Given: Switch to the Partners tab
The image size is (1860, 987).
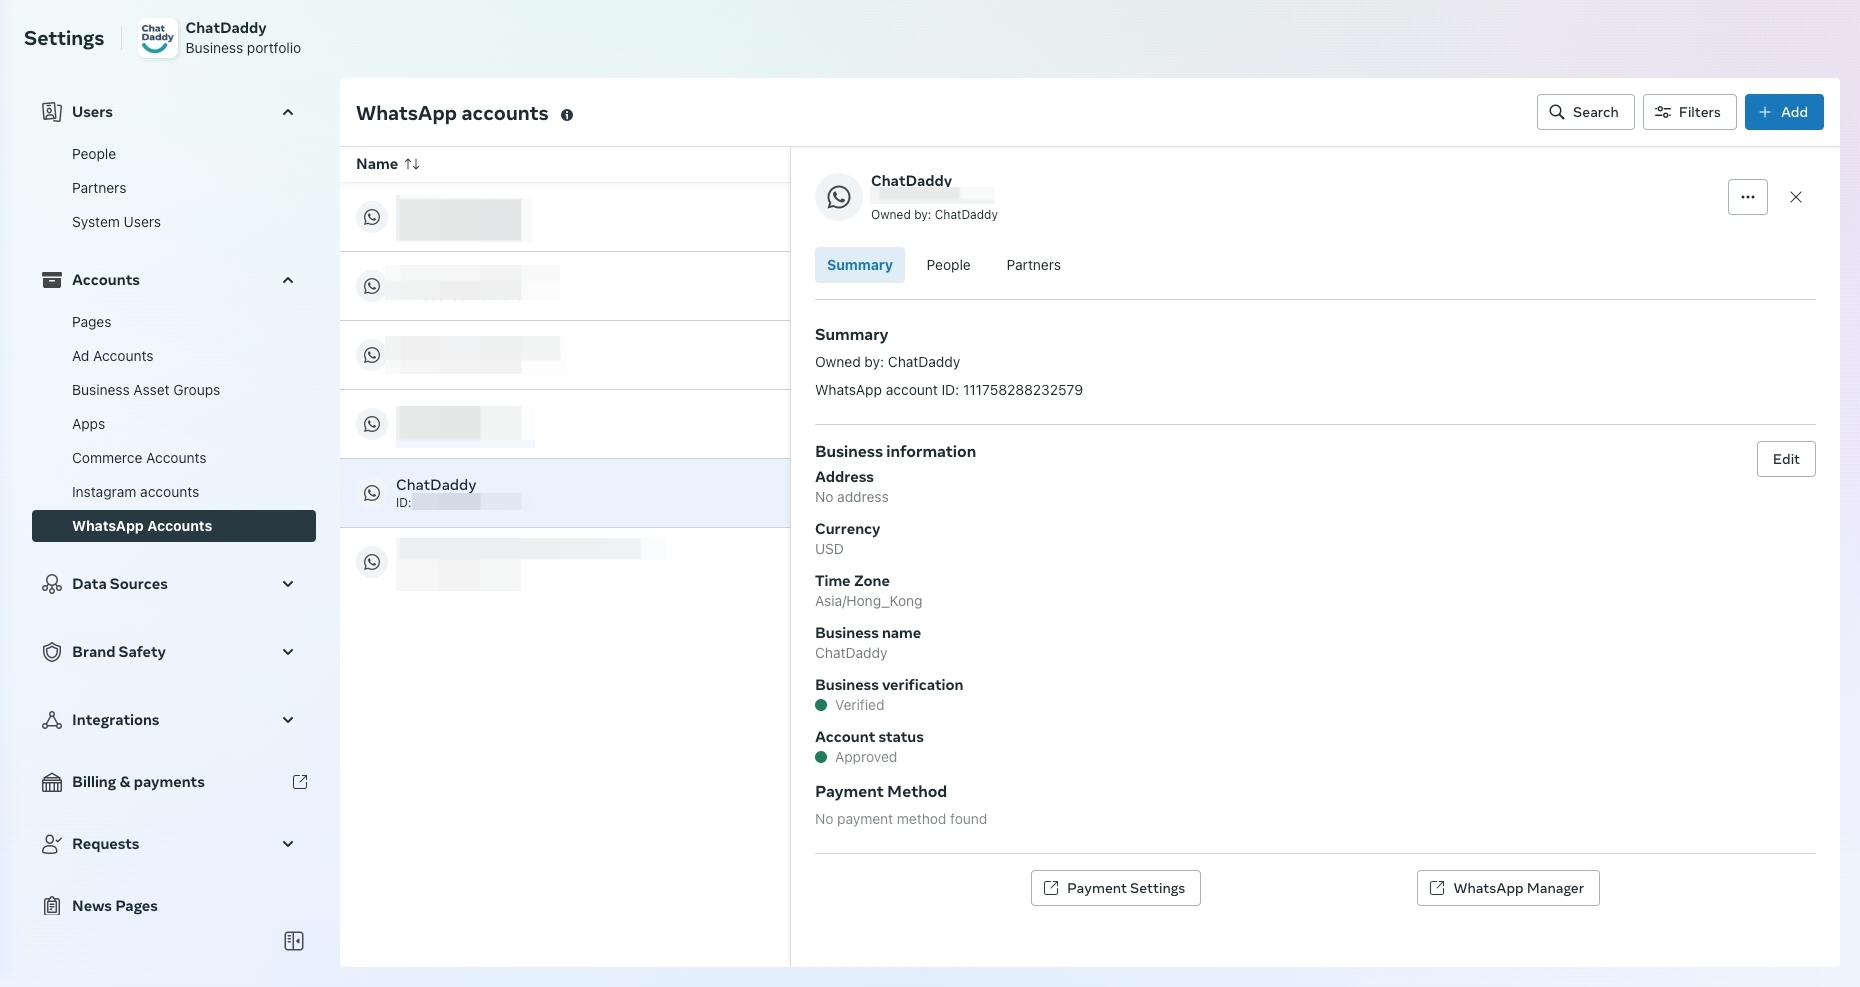Looking at the screenshot, I should tap(1033, 265).
